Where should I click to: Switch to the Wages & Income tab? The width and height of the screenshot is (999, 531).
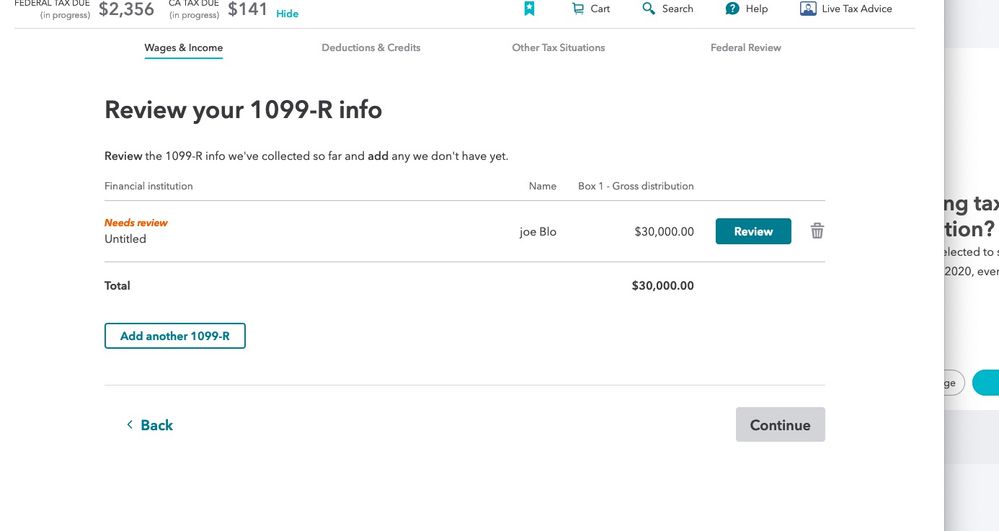[x=183, y=47]
